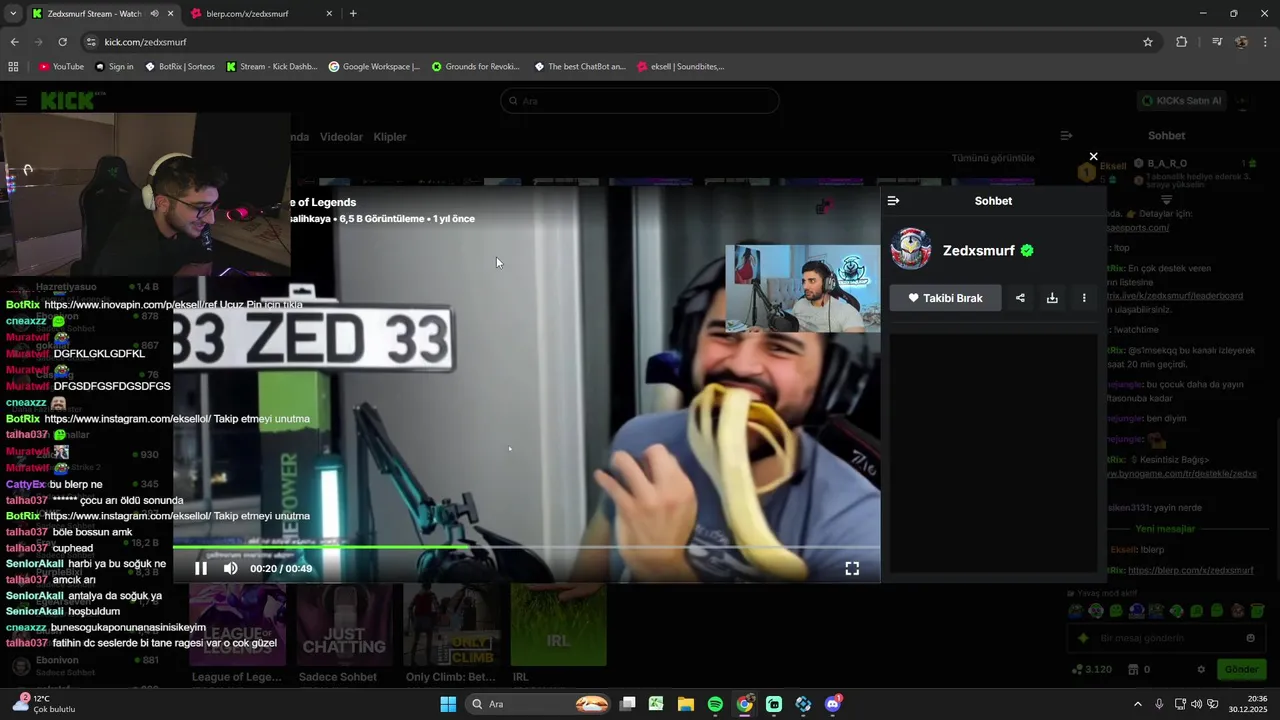Collapse the clip chat panel
Viewport: 1280px width, 720px height.
[x=893, y=201]
